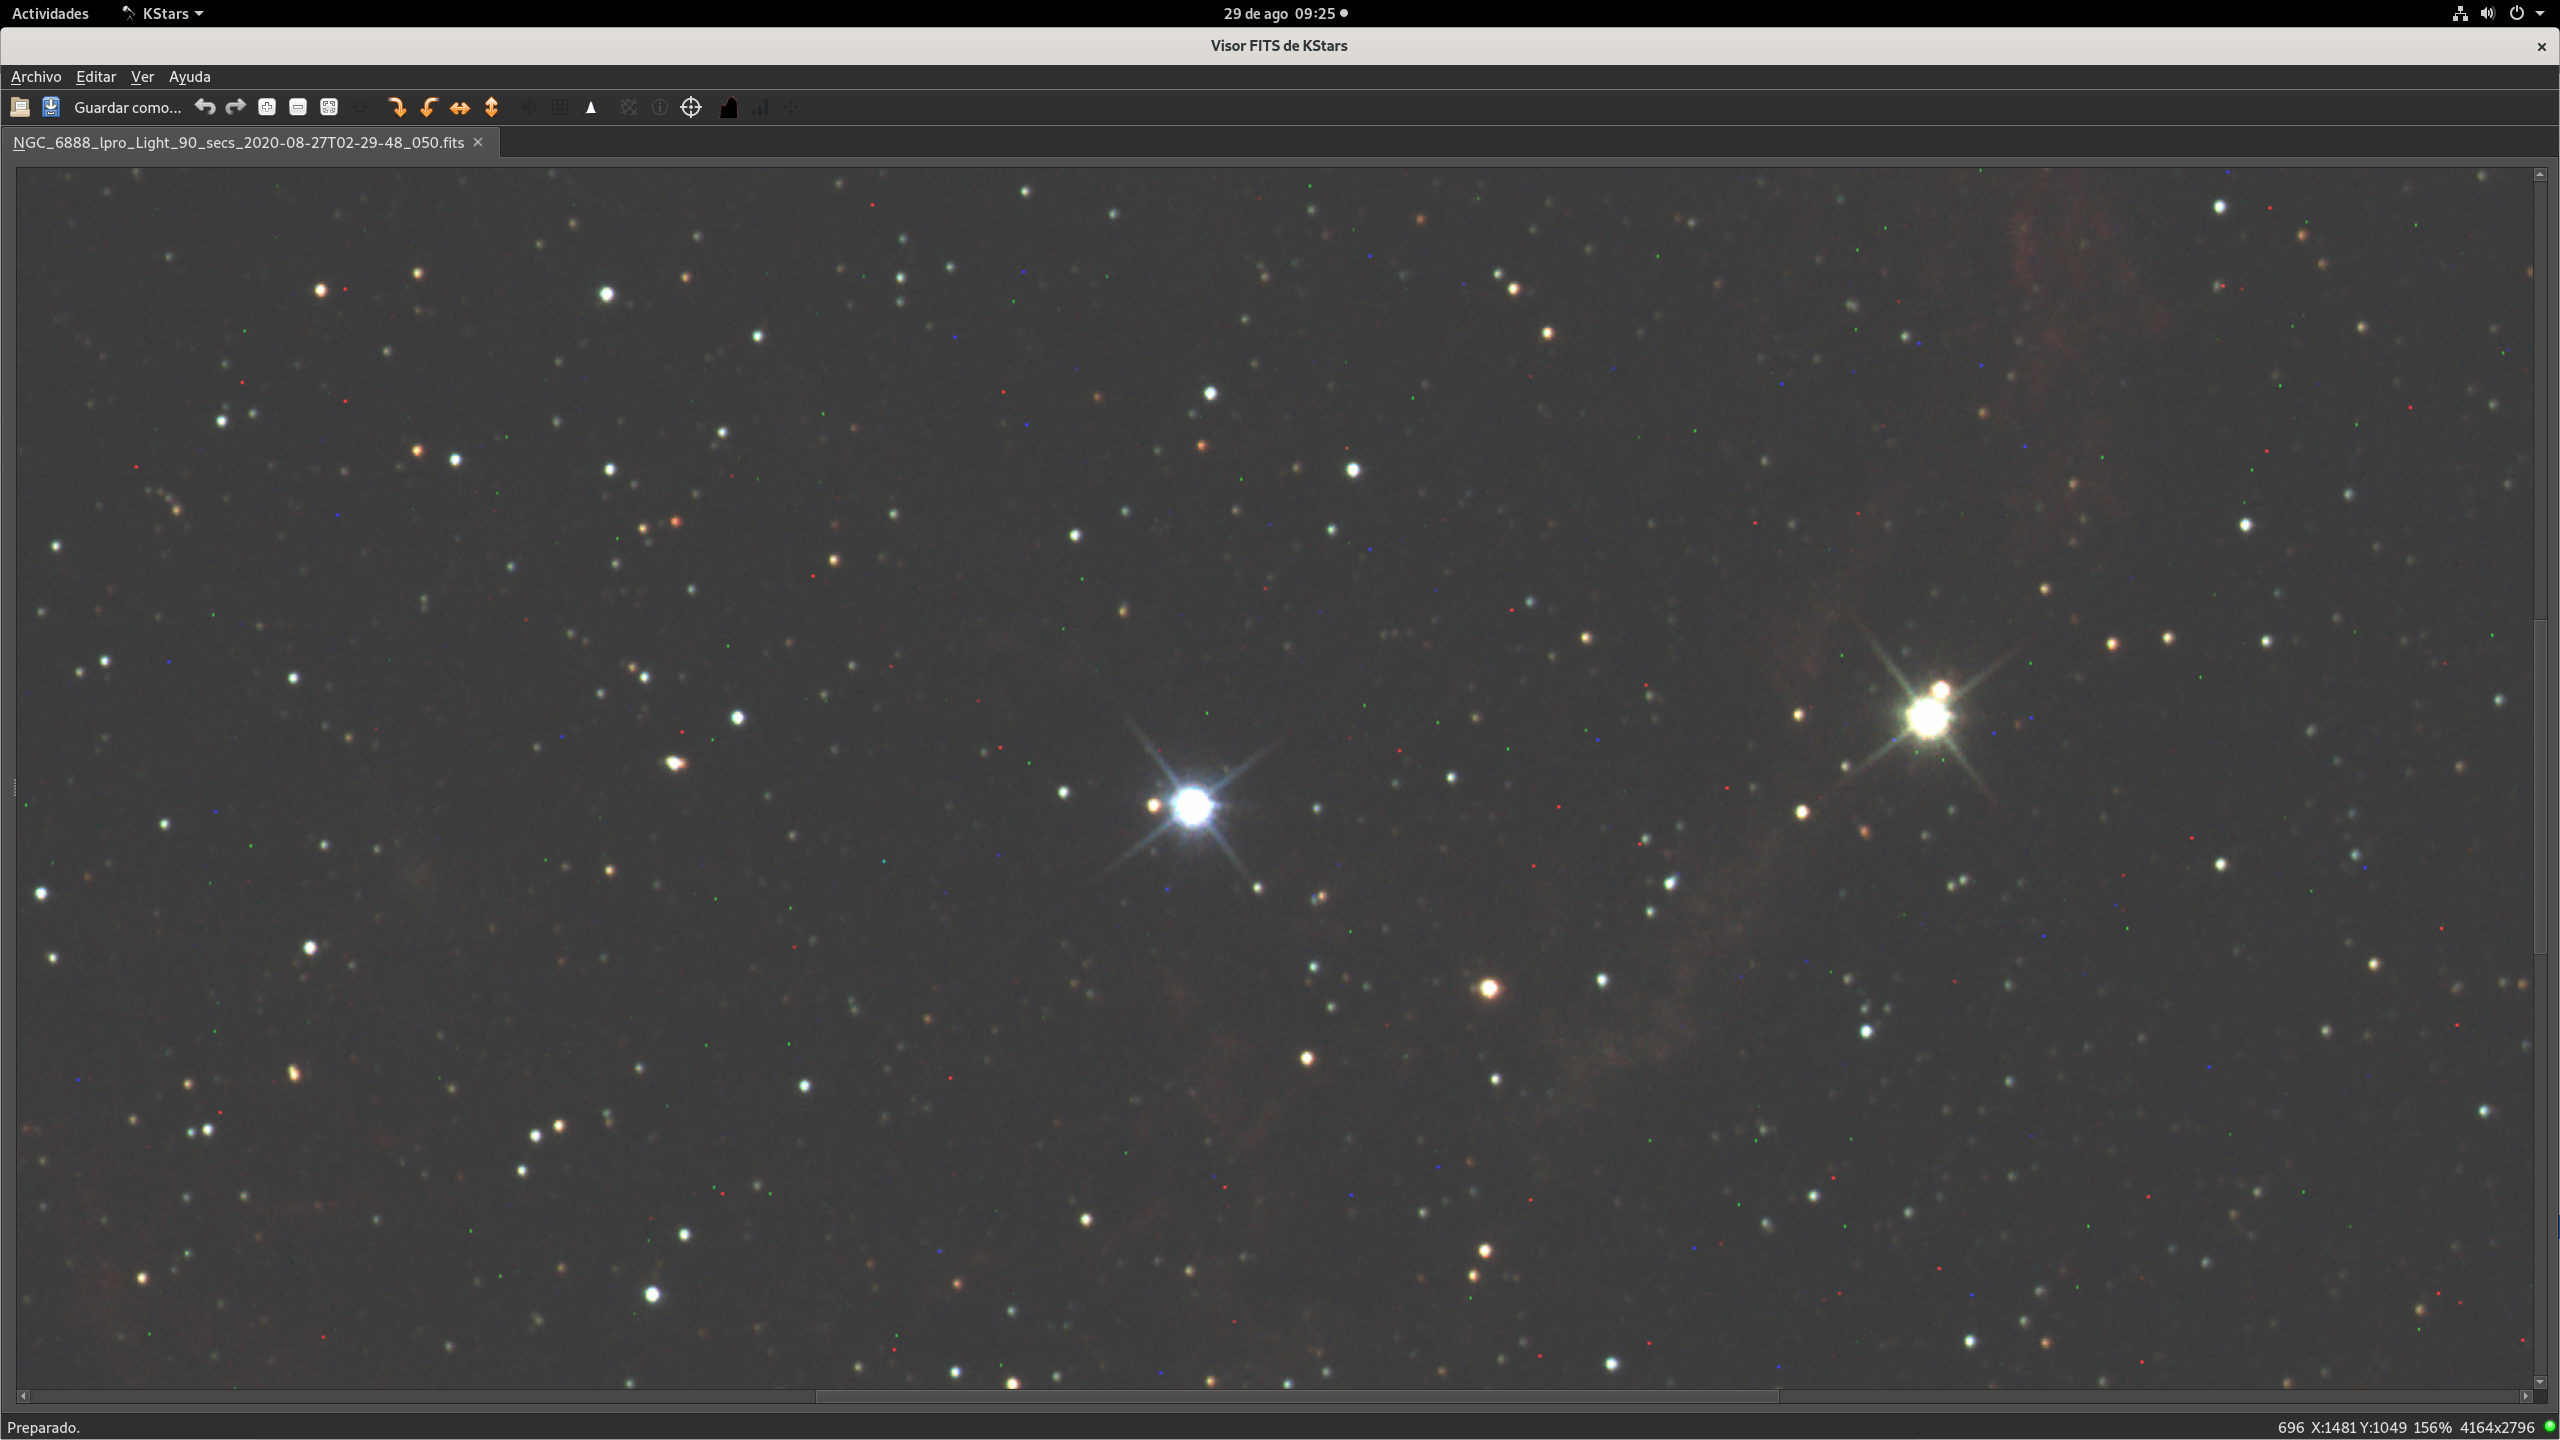Flip the image horizontally

460,107
